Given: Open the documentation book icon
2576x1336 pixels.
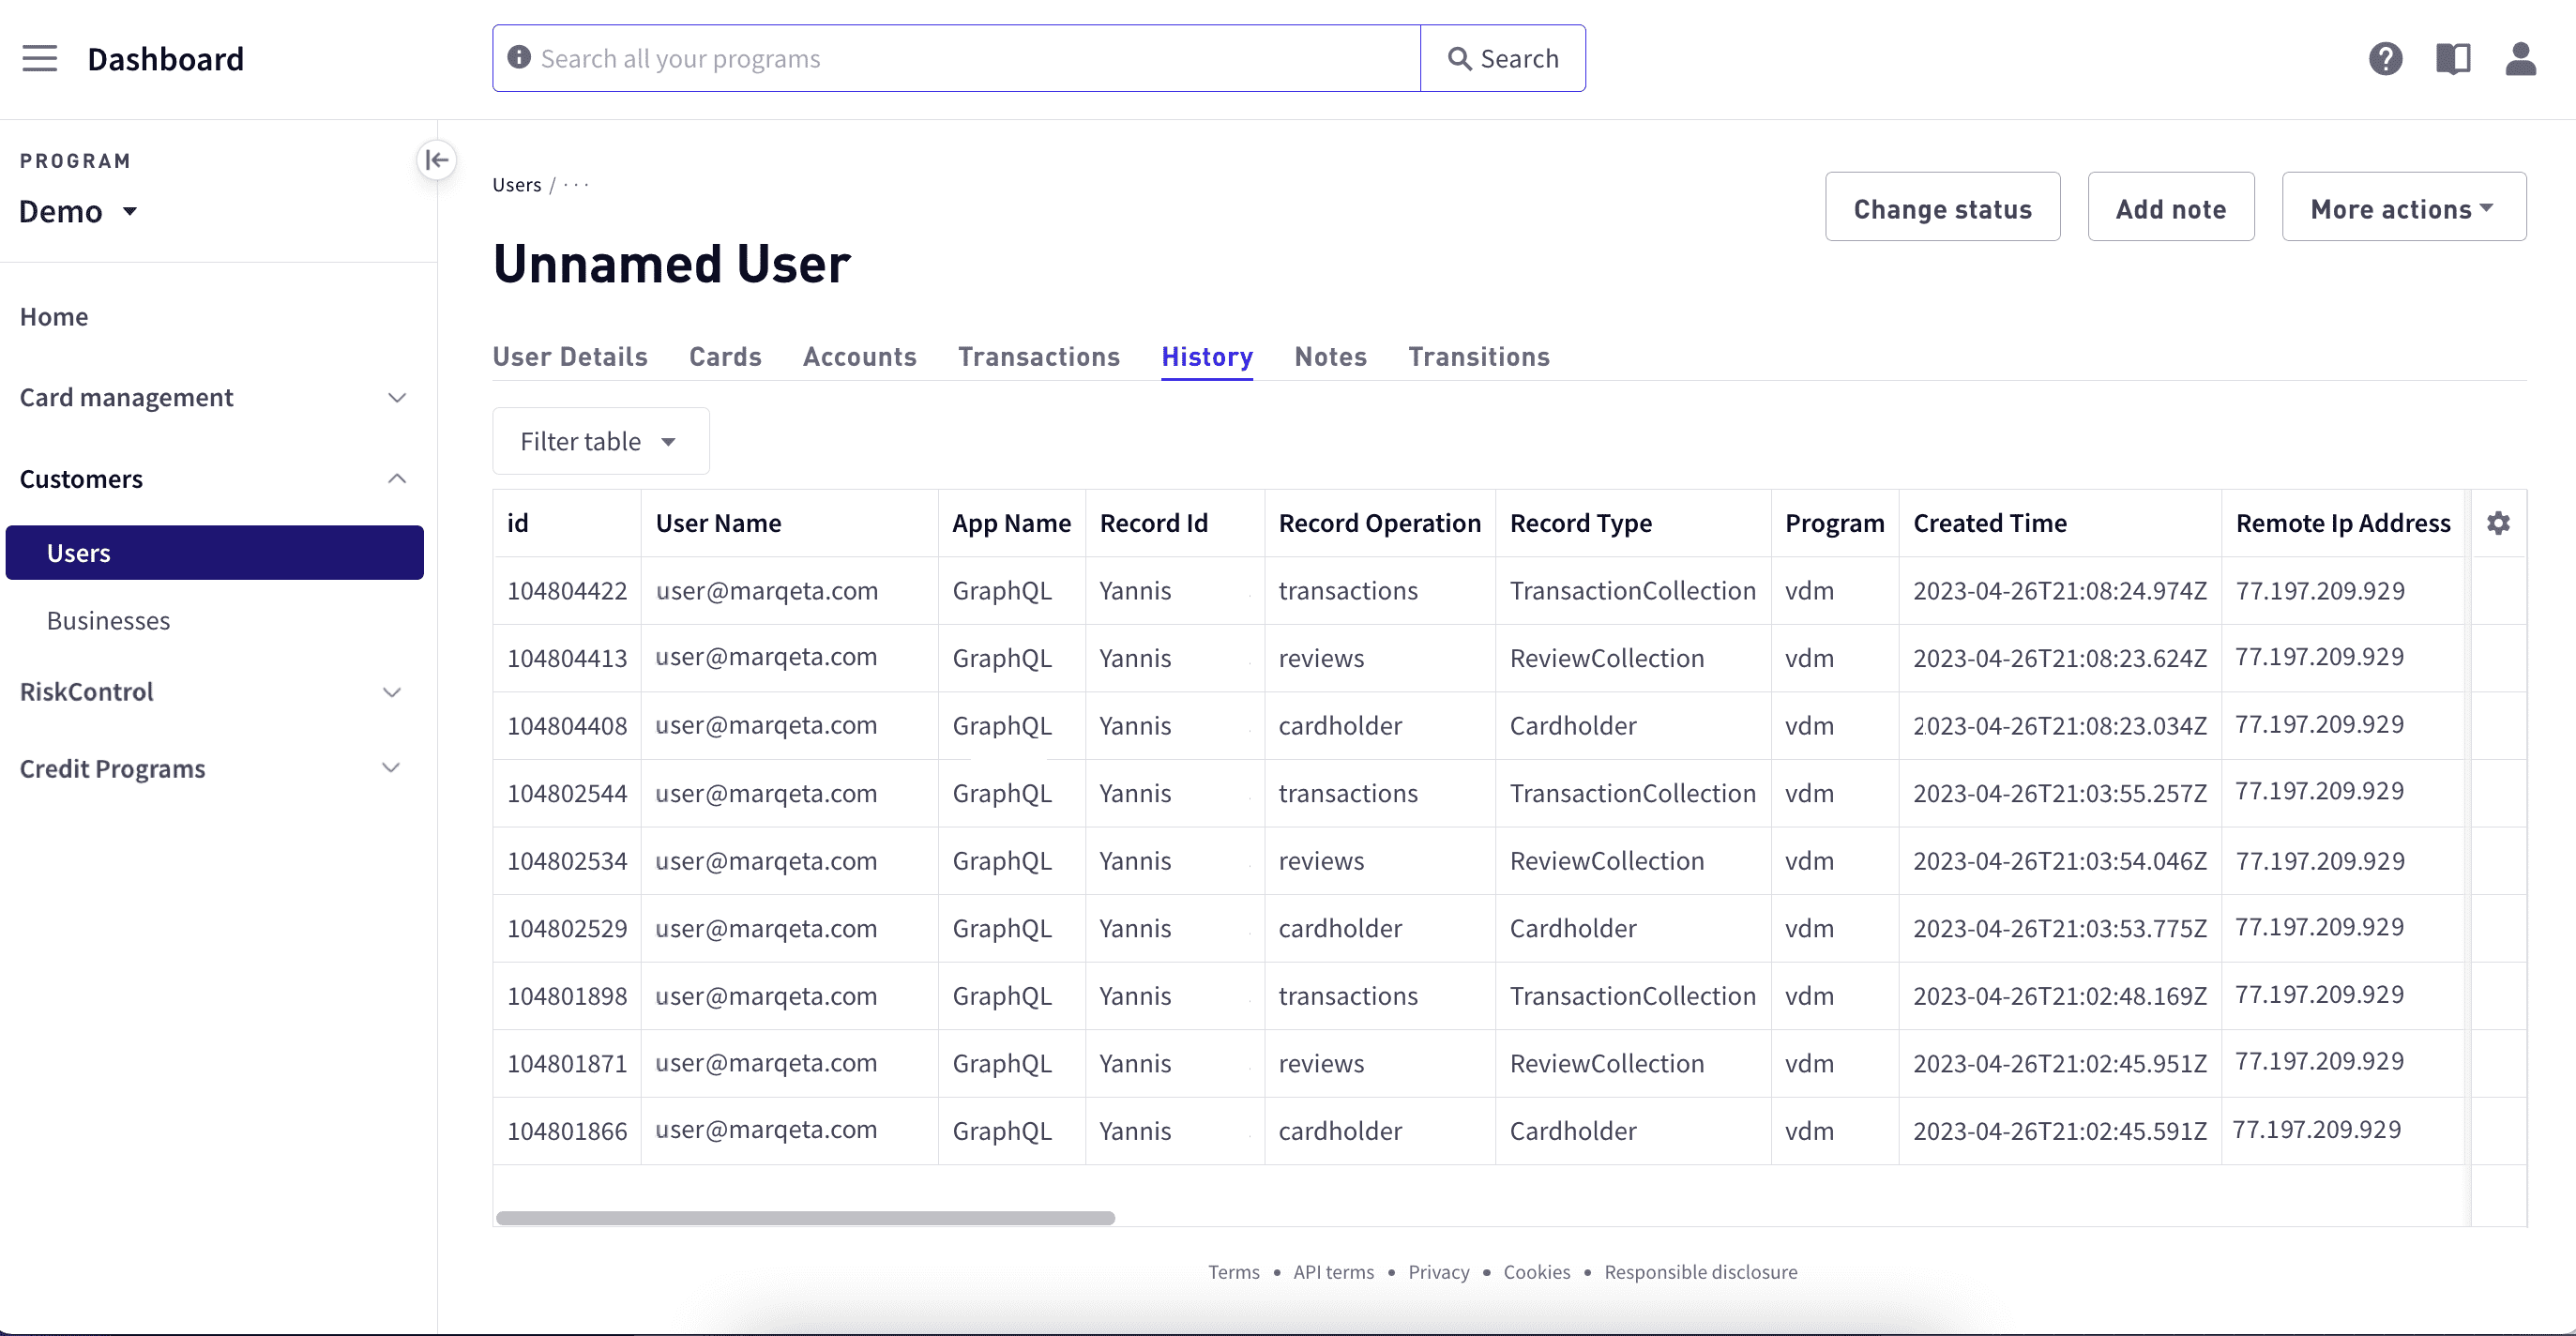Looking at the screenshot, I should (x=2453, y=58).
